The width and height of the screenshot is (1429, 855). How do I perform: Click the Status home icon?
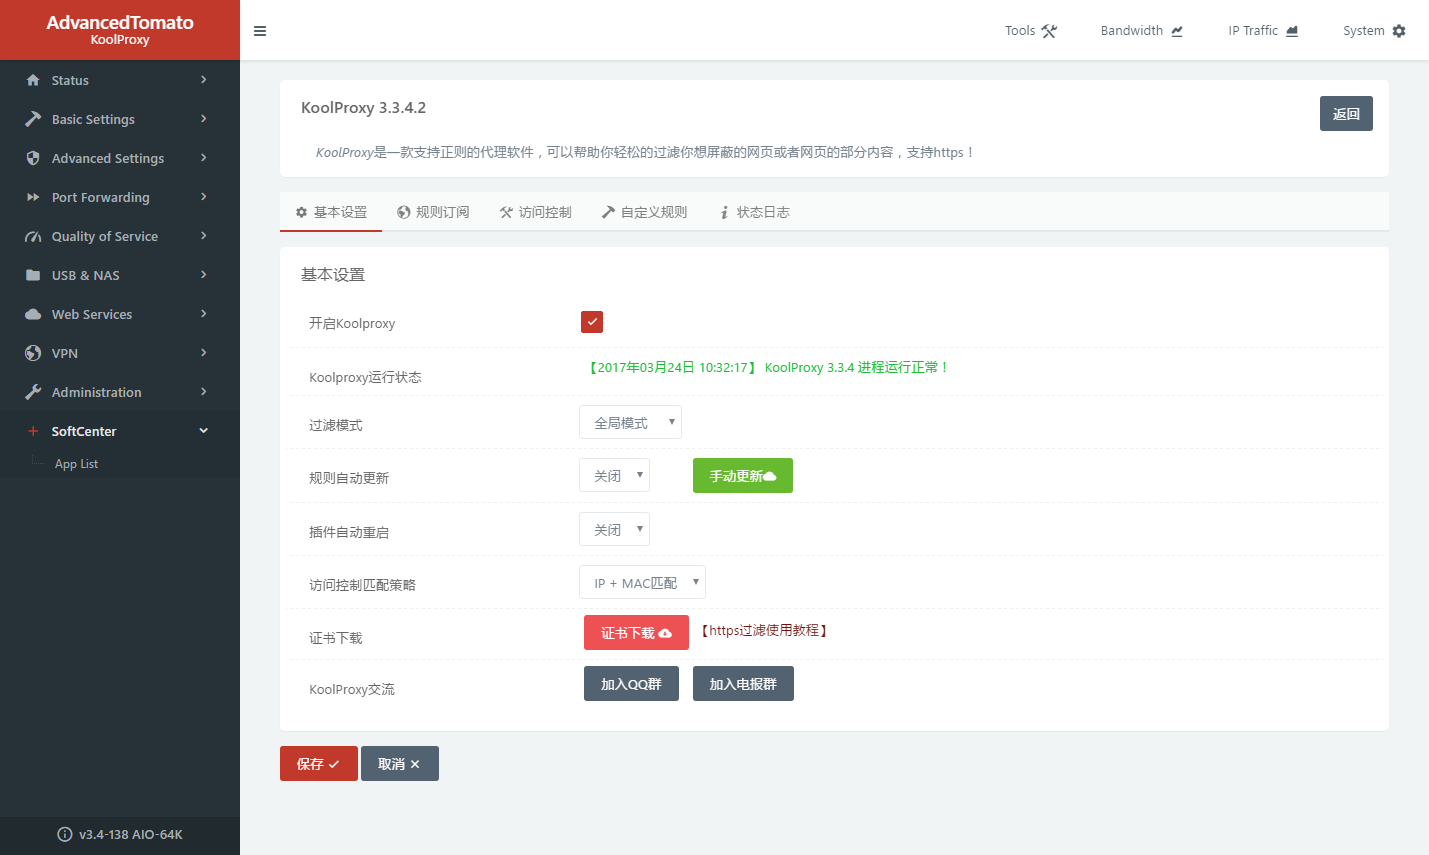(x=33, y=80)
